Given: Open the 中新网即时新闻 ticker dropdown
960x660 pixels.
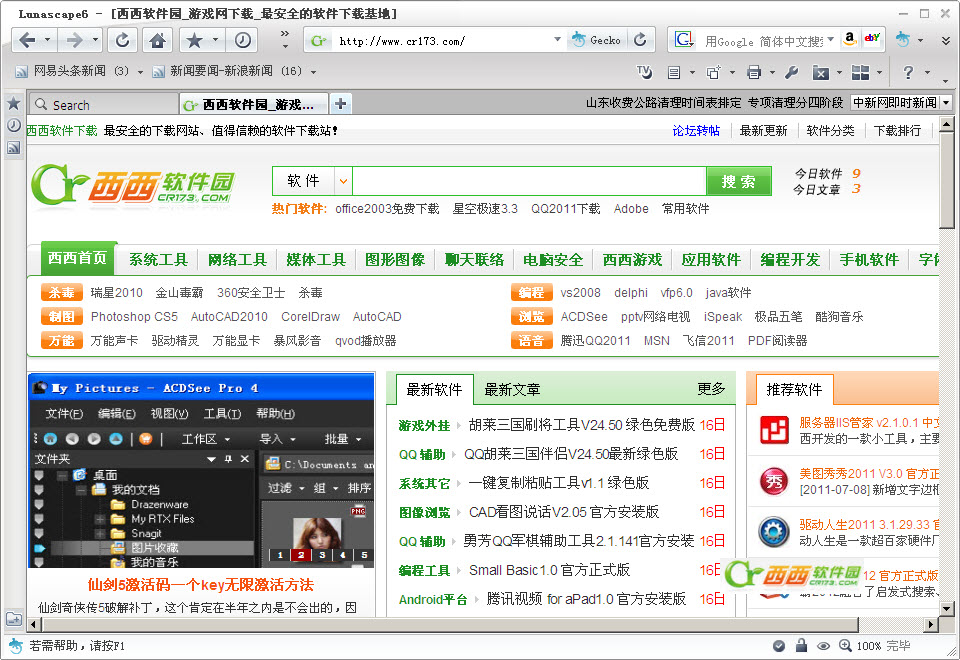Looking at the screenshot, I should pyautogui.click(x=946, y=103).
